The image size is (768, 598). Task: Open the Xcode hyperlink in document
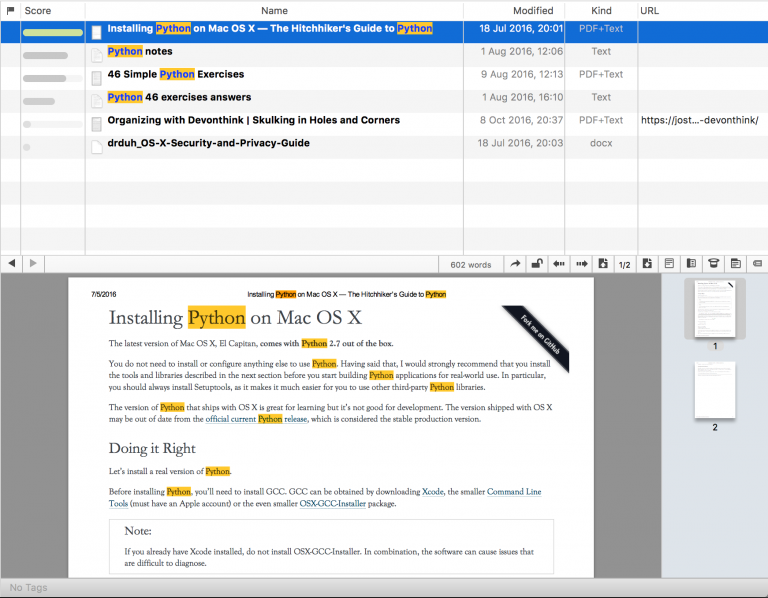[432, 492]
